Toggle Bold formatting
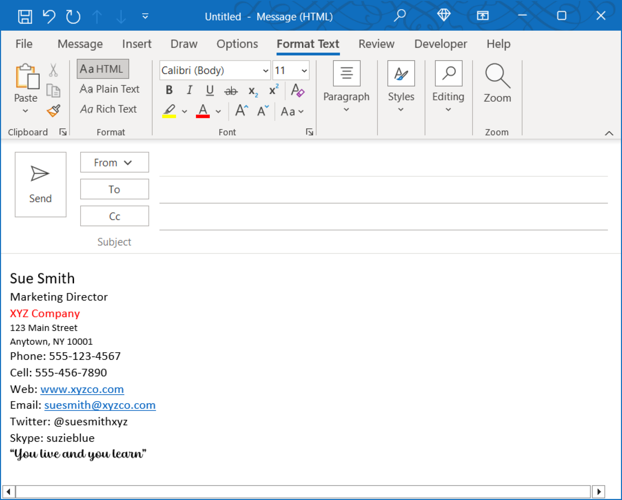Viewport: 622px width, 500px height. [x=169, y=91]
